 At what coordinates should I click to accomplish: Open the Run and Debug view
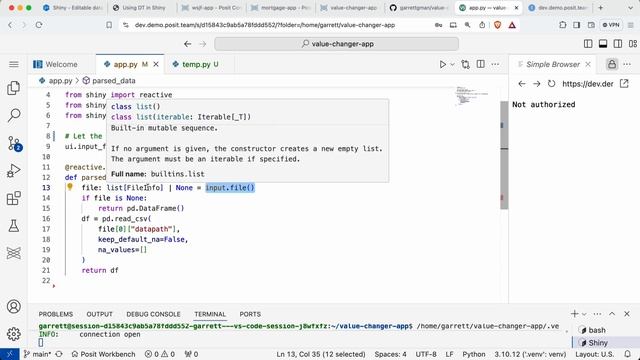pyautogui.click(x=13, y=171)
